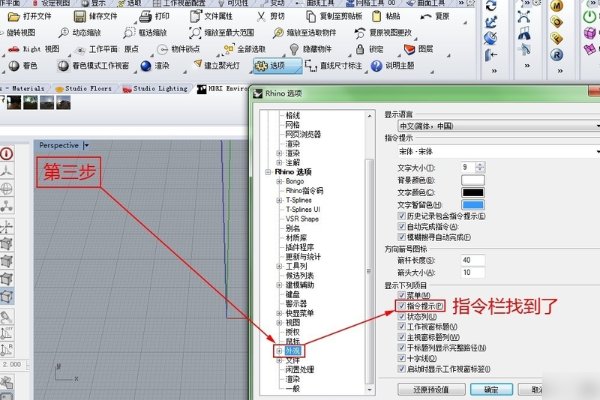
Task: Toggle the 状态列 checkbox
Action: [x=401, y=317]
